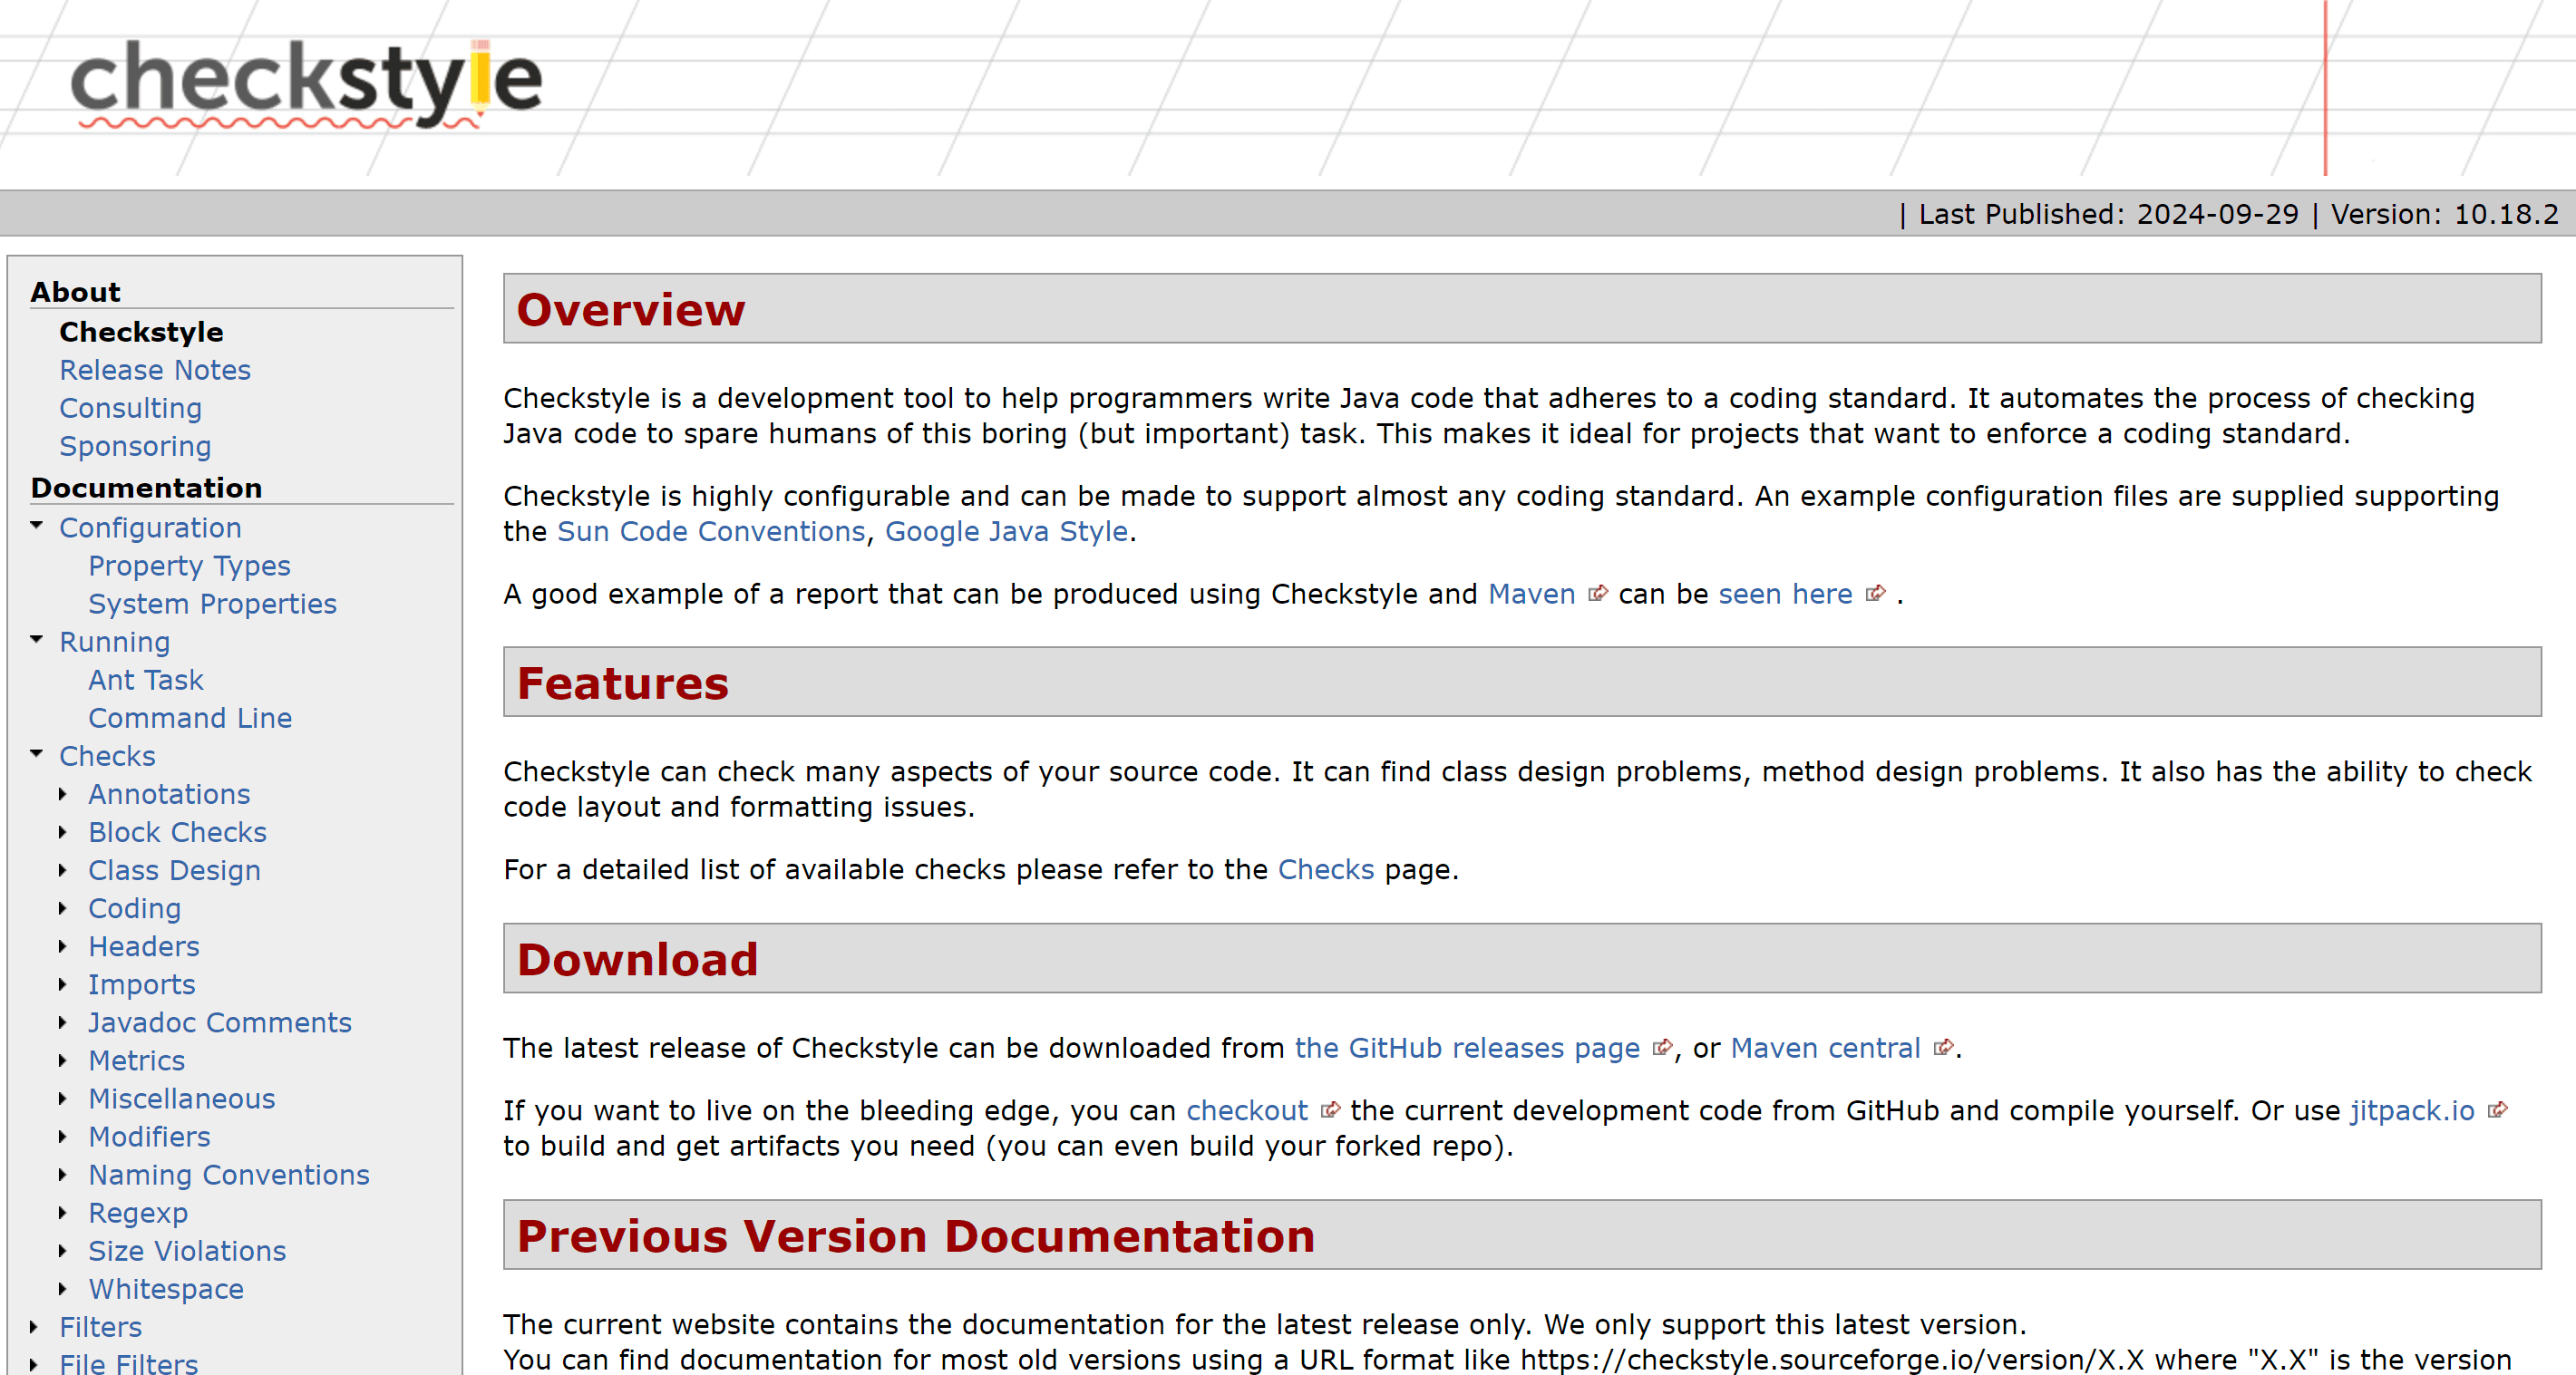Collapse the Checks tree section
The width and height of the screenshot is (2576, 1375).
(x=37, y=754)
